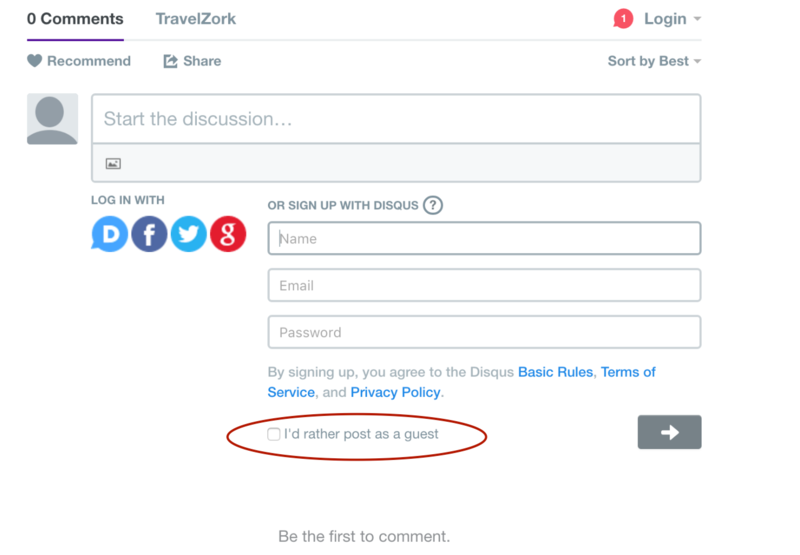
Task: Switch to the 0 Comments tab
Action: pos(75,19)
